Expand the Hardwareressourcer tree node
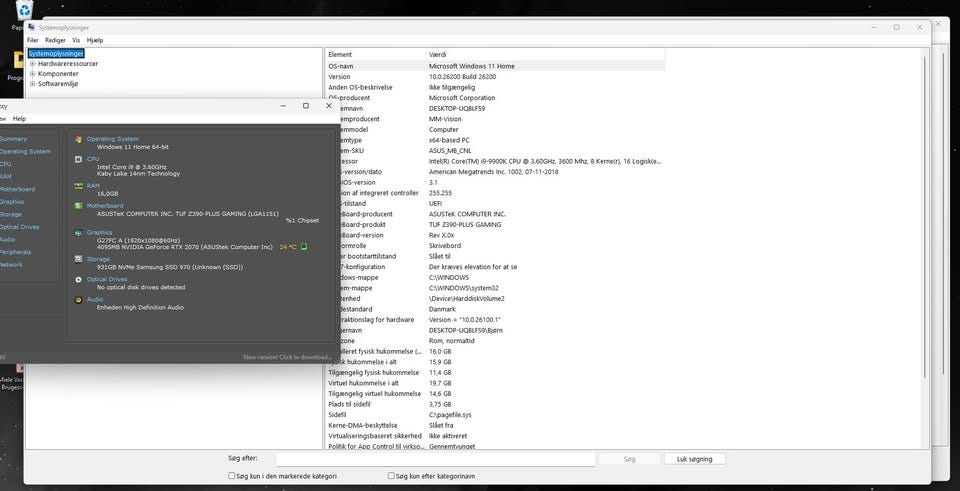 (x=33, y=64)
